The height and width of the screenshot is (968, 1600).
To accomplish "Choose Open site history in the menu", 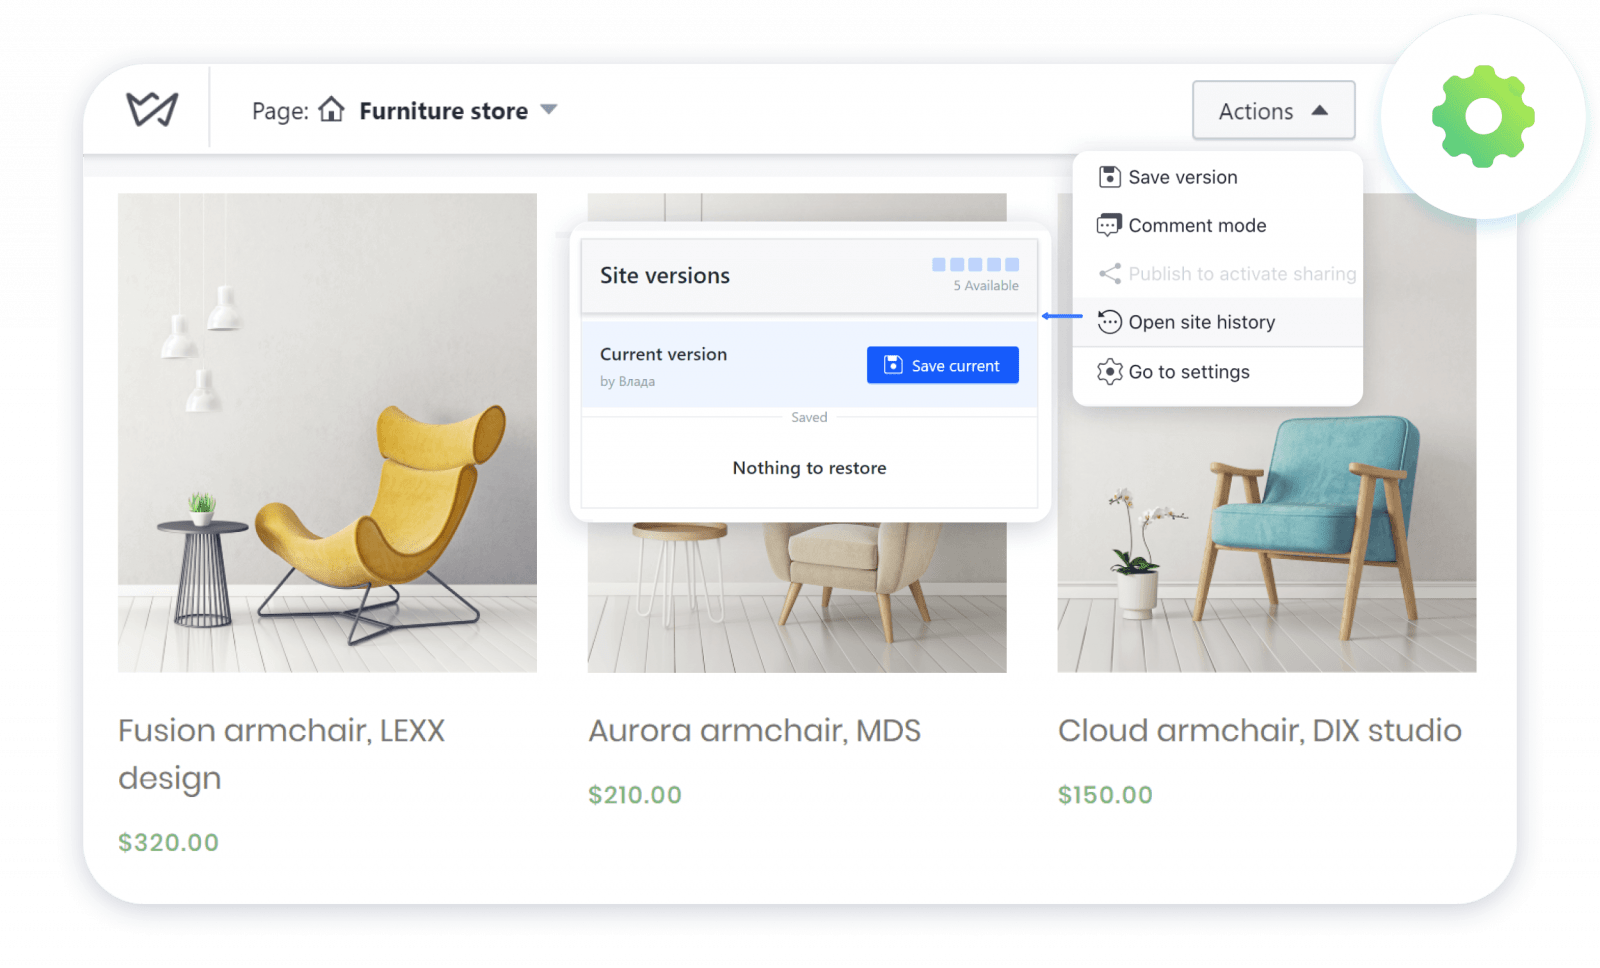I will [1202, 322].
